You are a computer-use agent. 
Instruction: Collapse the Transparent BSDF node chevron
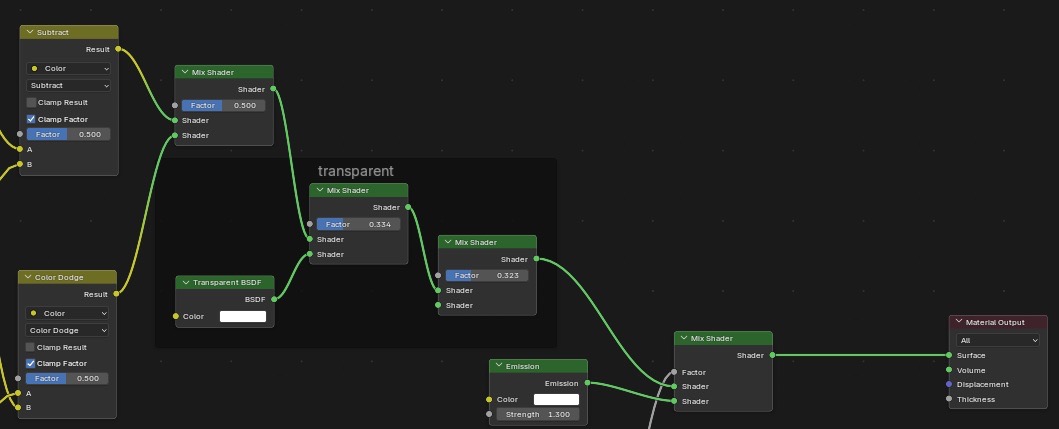(185, 282)
